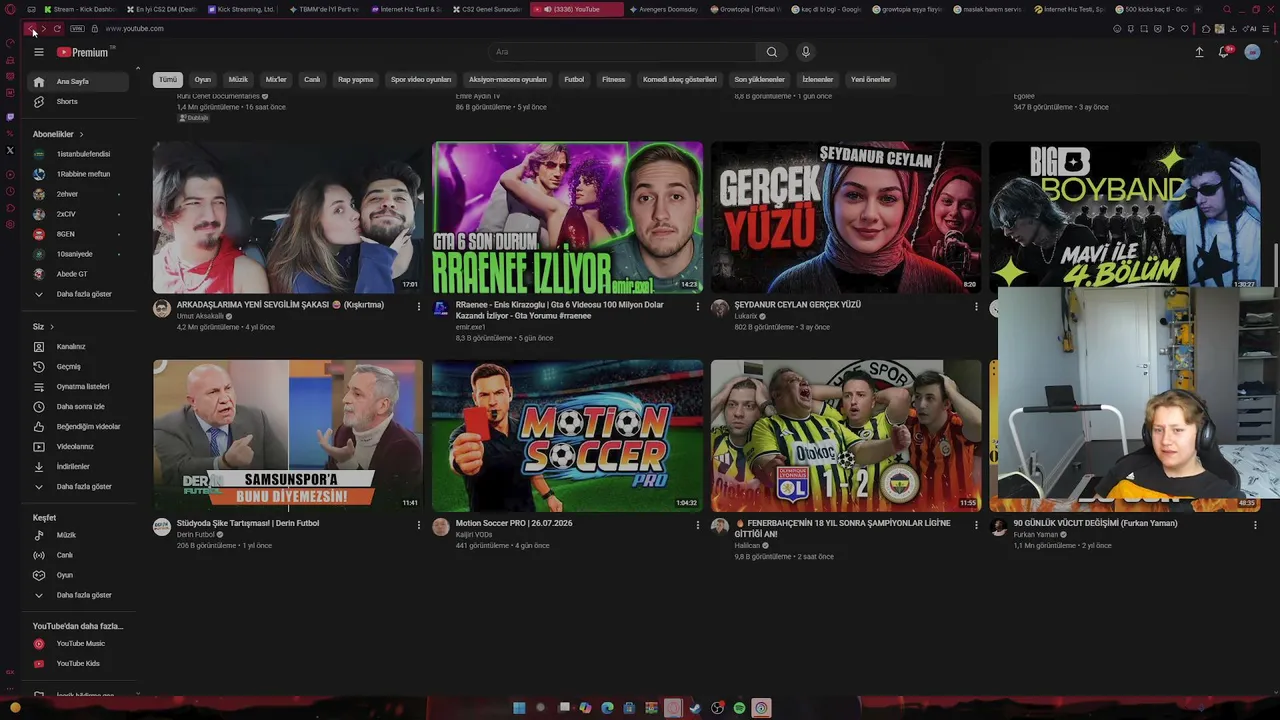Open Oynatma listeleri in sidebar
This screenshot has width=1280, height=720.
click(x=80, y=386)
